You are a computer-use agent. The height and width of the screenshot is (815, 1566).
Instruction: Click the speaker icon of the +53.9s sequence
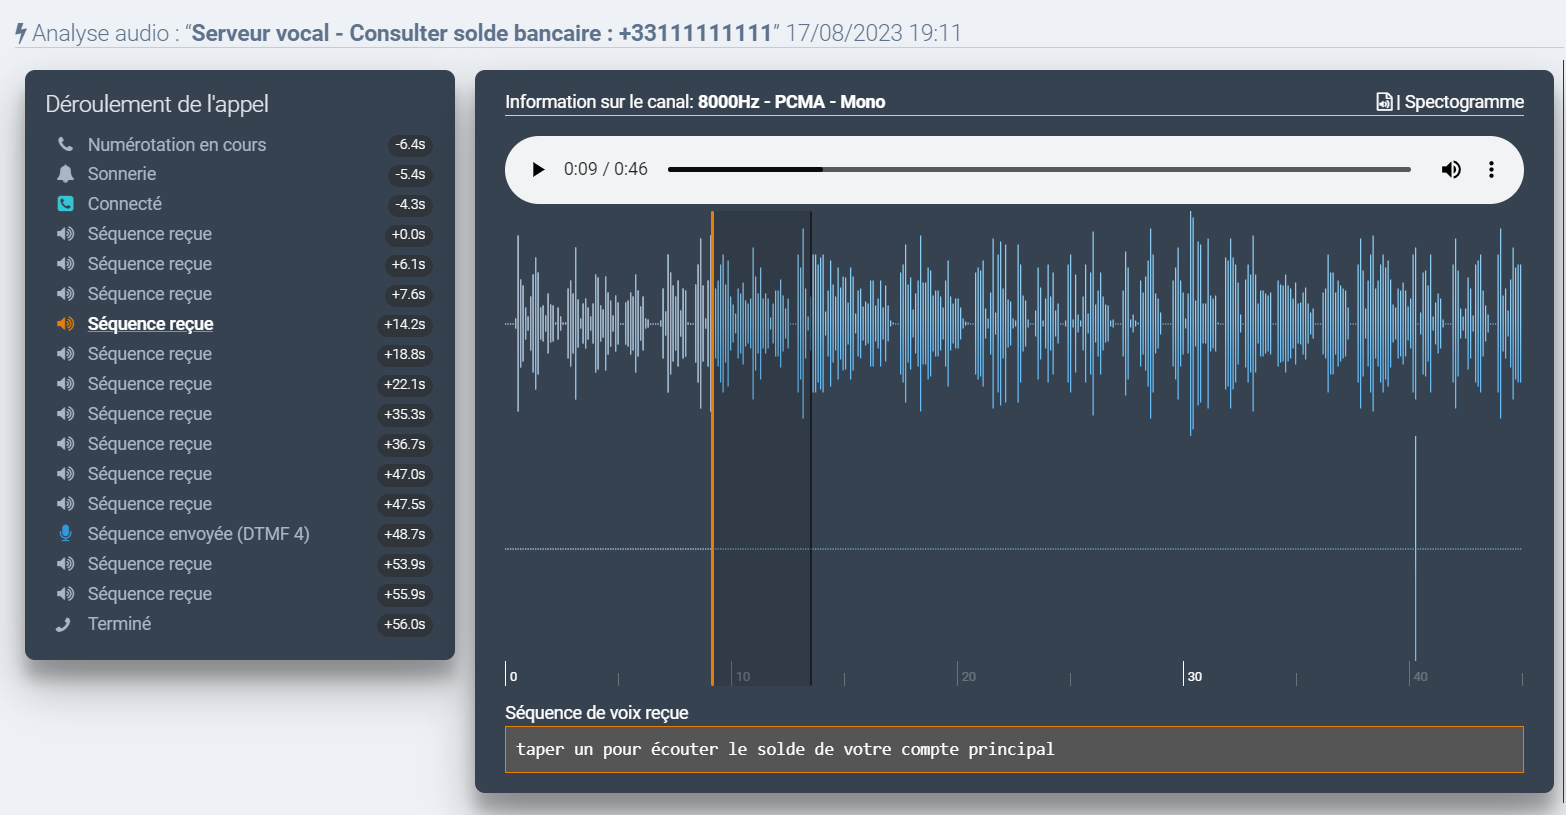pos(65,564)
